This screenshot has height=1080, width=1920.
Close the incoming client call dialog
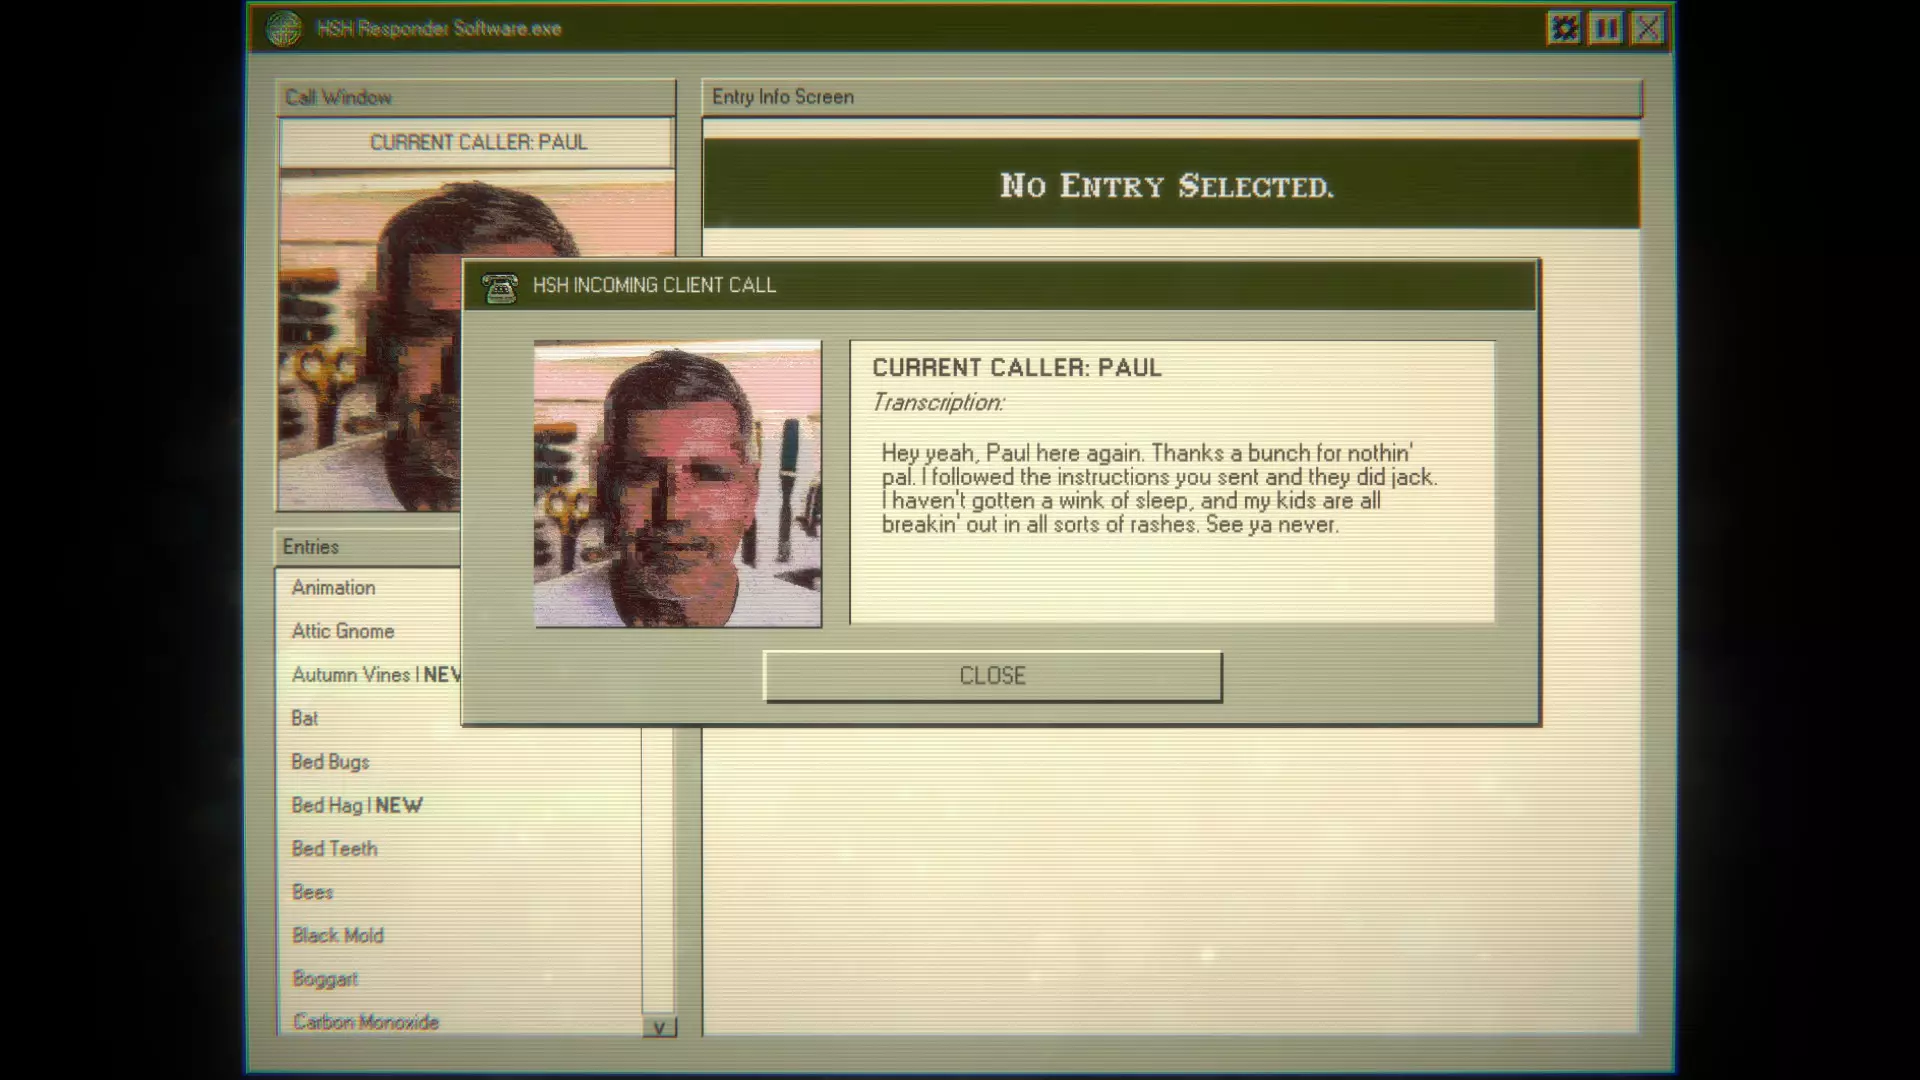992,676
